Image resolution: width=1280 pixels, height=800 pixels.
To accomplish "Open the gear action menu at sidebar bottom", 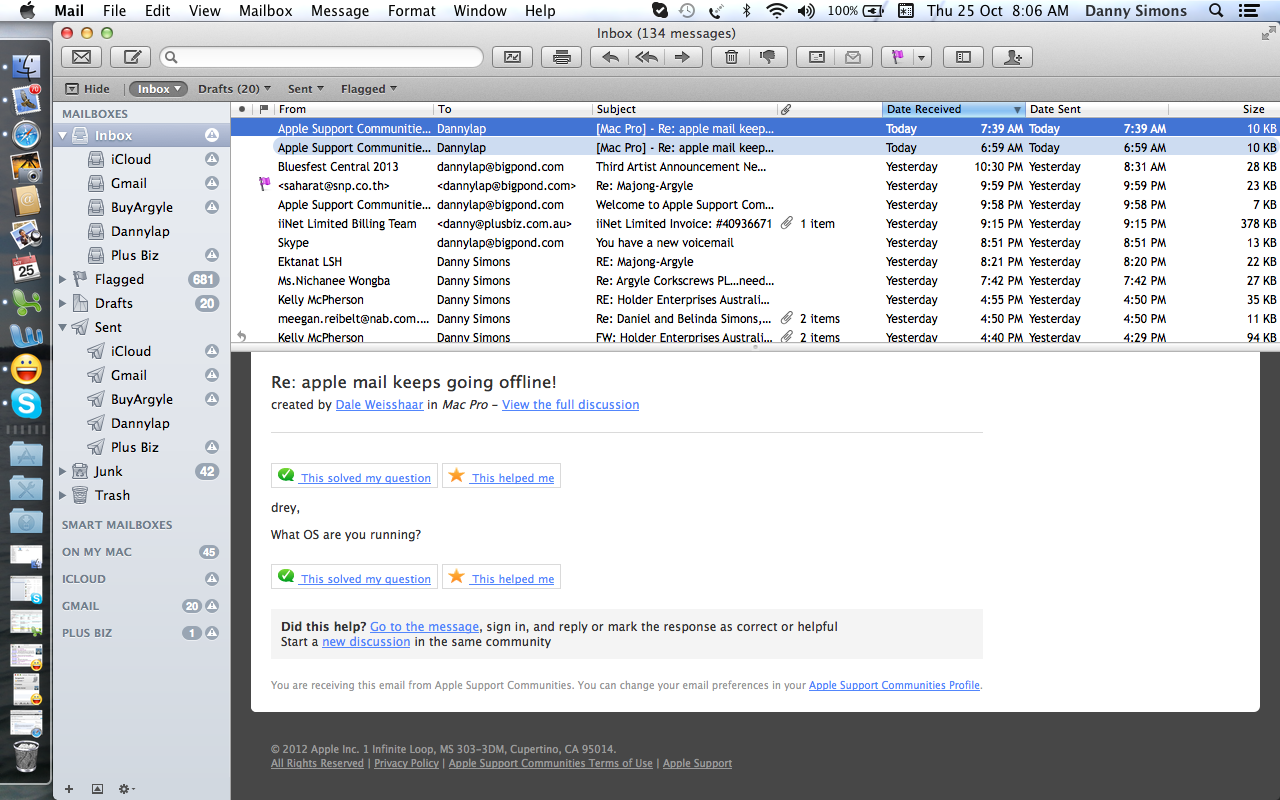I will pos(126,789).
